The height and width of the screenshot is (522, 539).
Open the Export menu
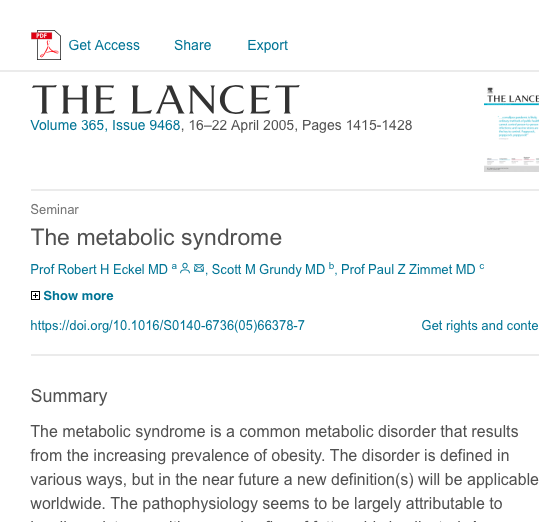(x=267, y=45)
